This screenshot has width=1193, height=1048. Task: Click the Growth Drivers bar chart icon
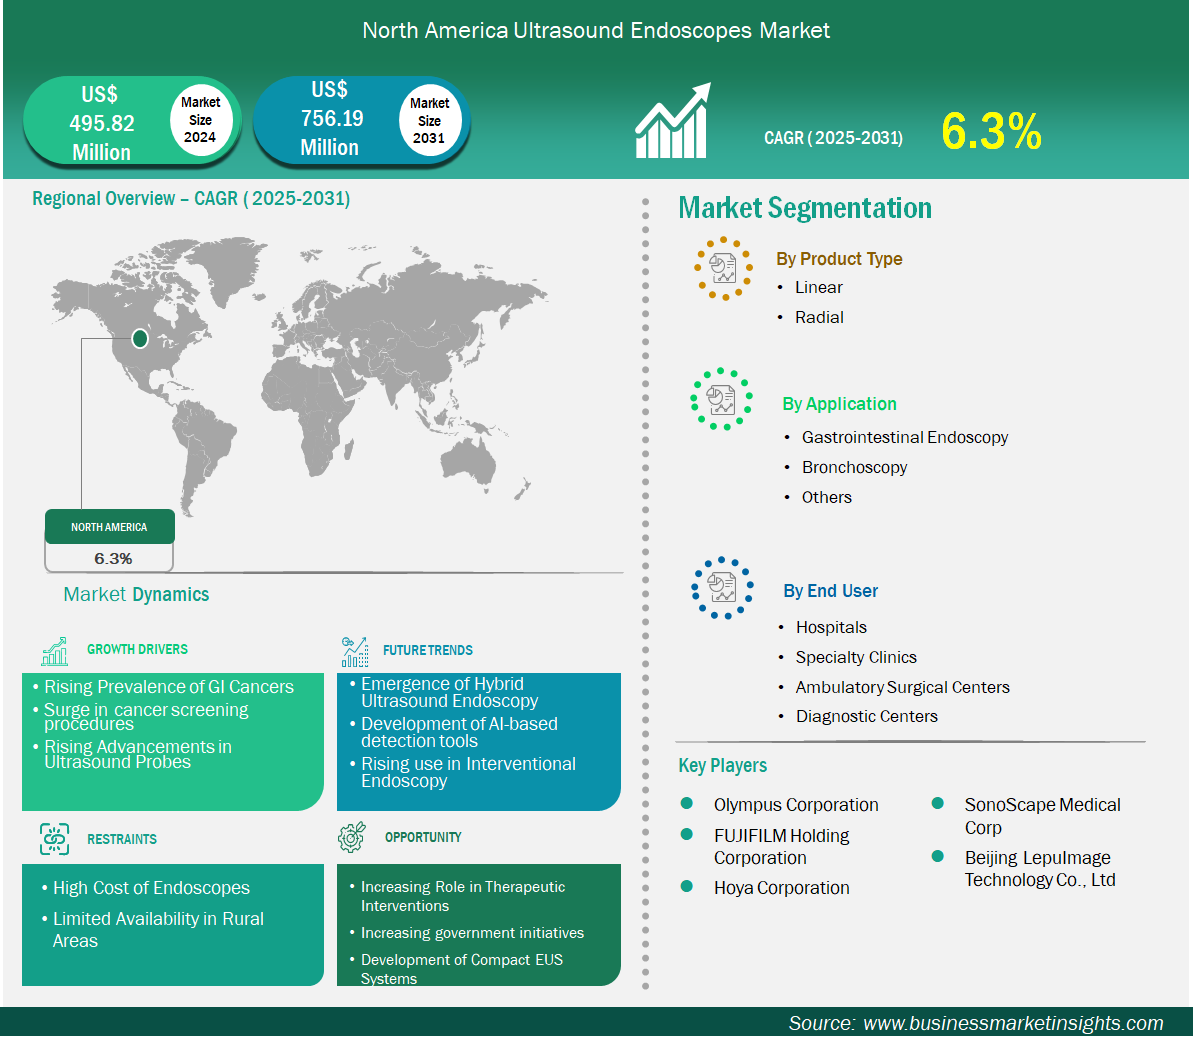(x=55, y=651)
